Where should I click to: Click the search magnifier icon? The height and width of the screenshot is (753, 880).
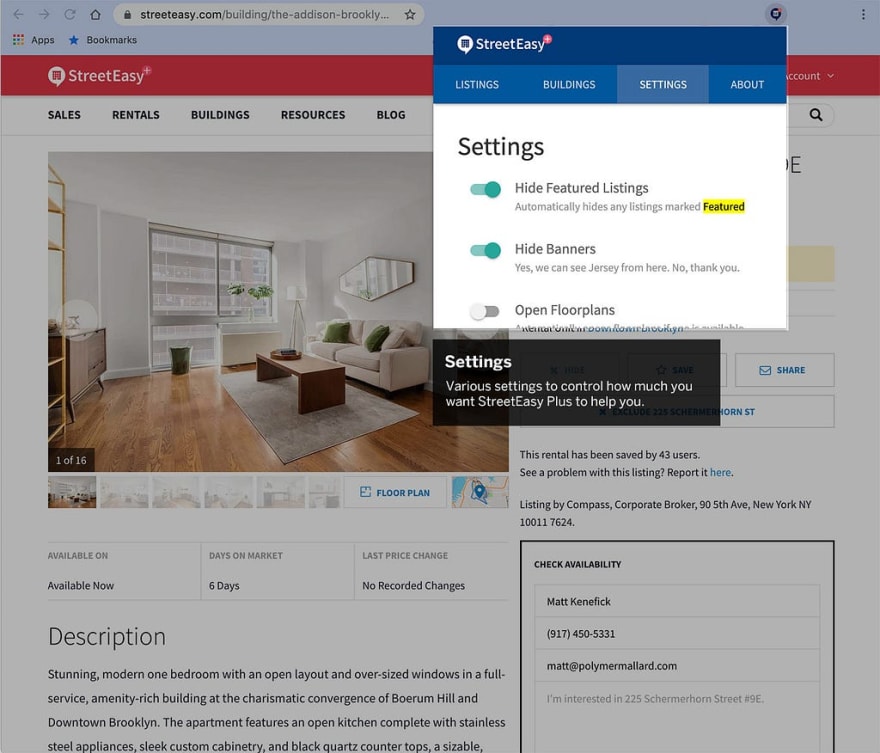coord(815,115)
